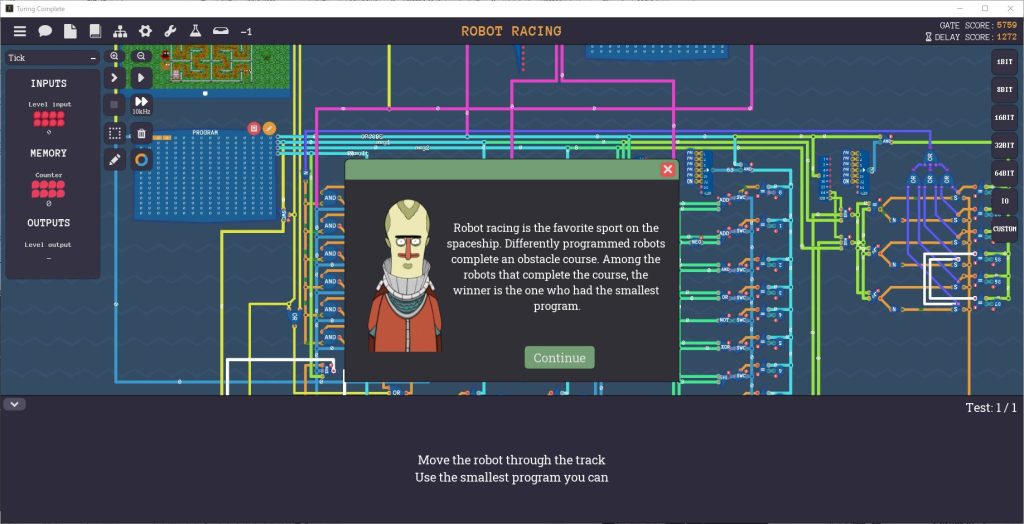The image size is (1024, 524).
Task: Toggle the dashed selection box tool
Action: pos(115,133)
